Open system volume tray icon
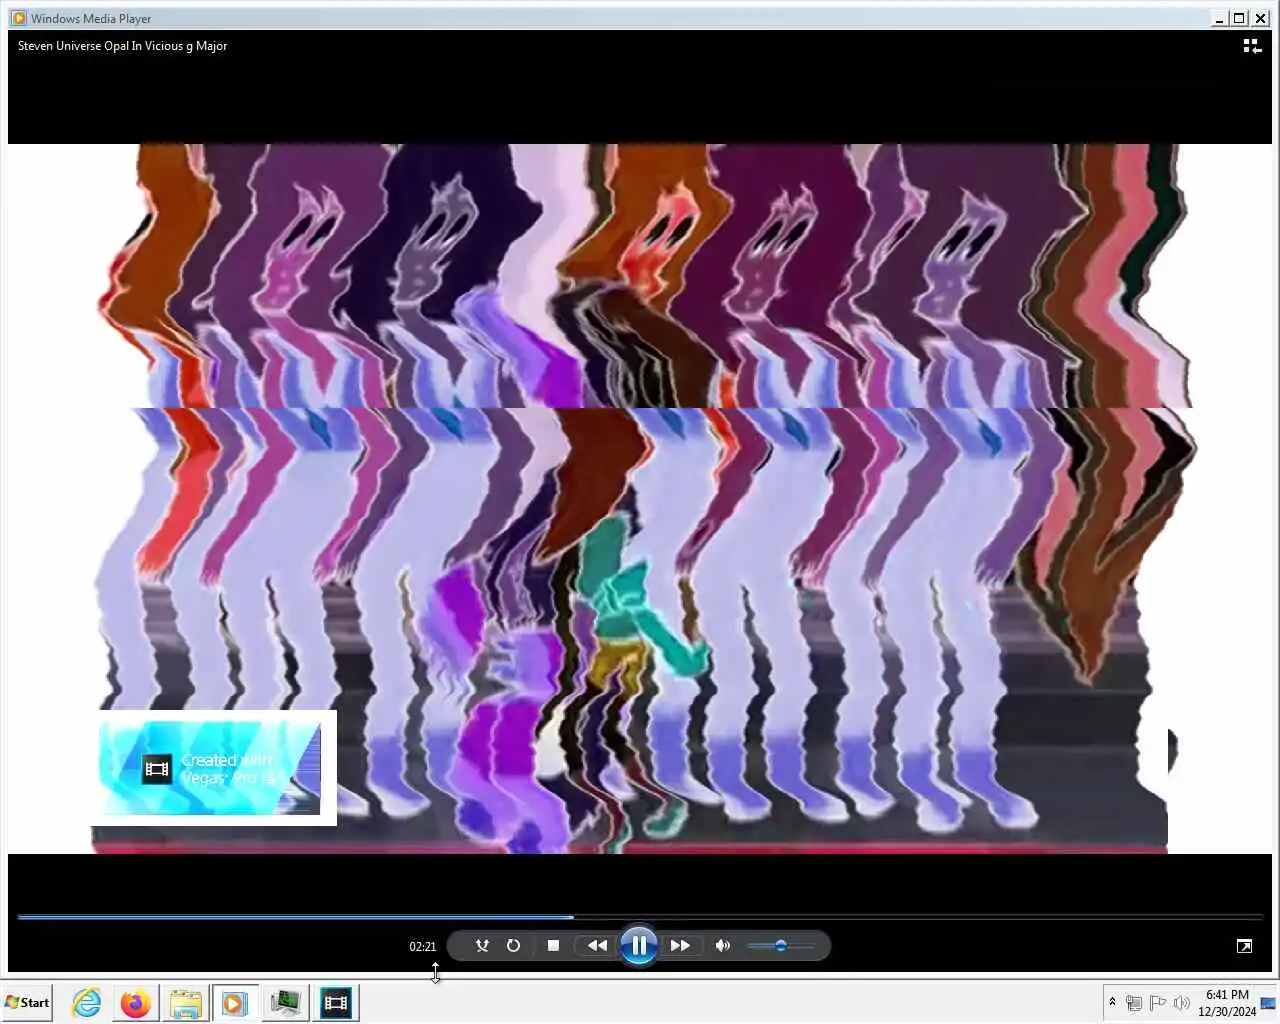 click(x=1182, y=1003)
